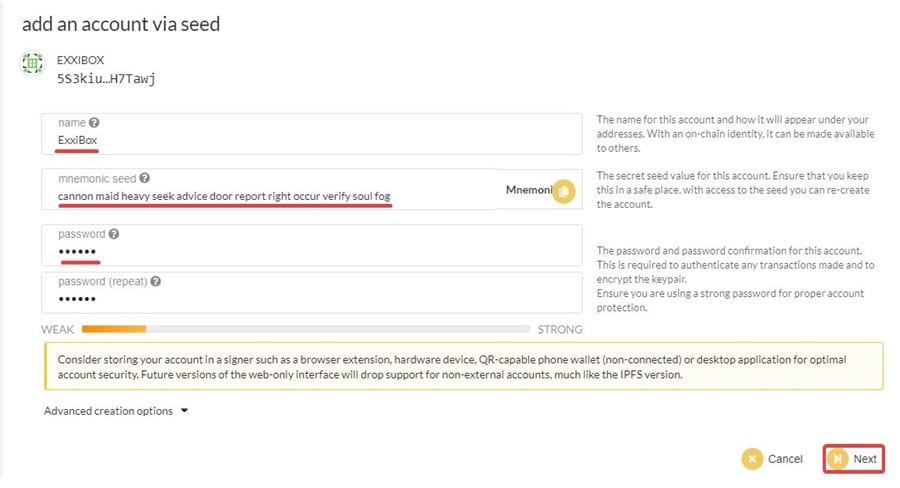Viewport: 900px width, 488px height.
Task: Click the 5S3kiu…H7Tawj account address
Action: [x=106, y=78]
